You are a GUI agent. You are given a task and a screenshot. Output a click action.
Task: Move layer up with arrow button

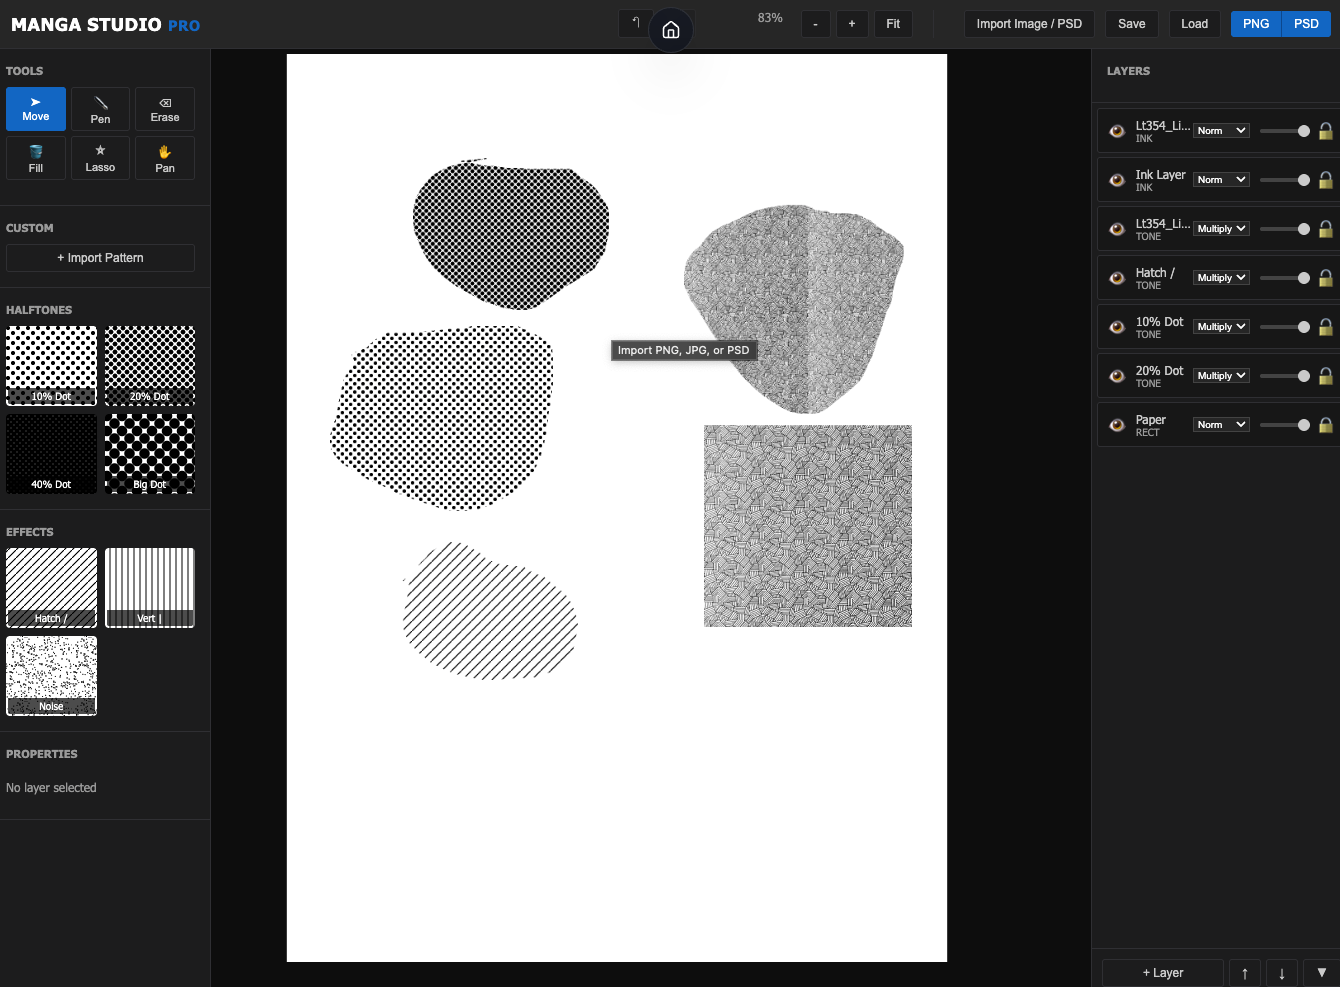click(1244, 973)
